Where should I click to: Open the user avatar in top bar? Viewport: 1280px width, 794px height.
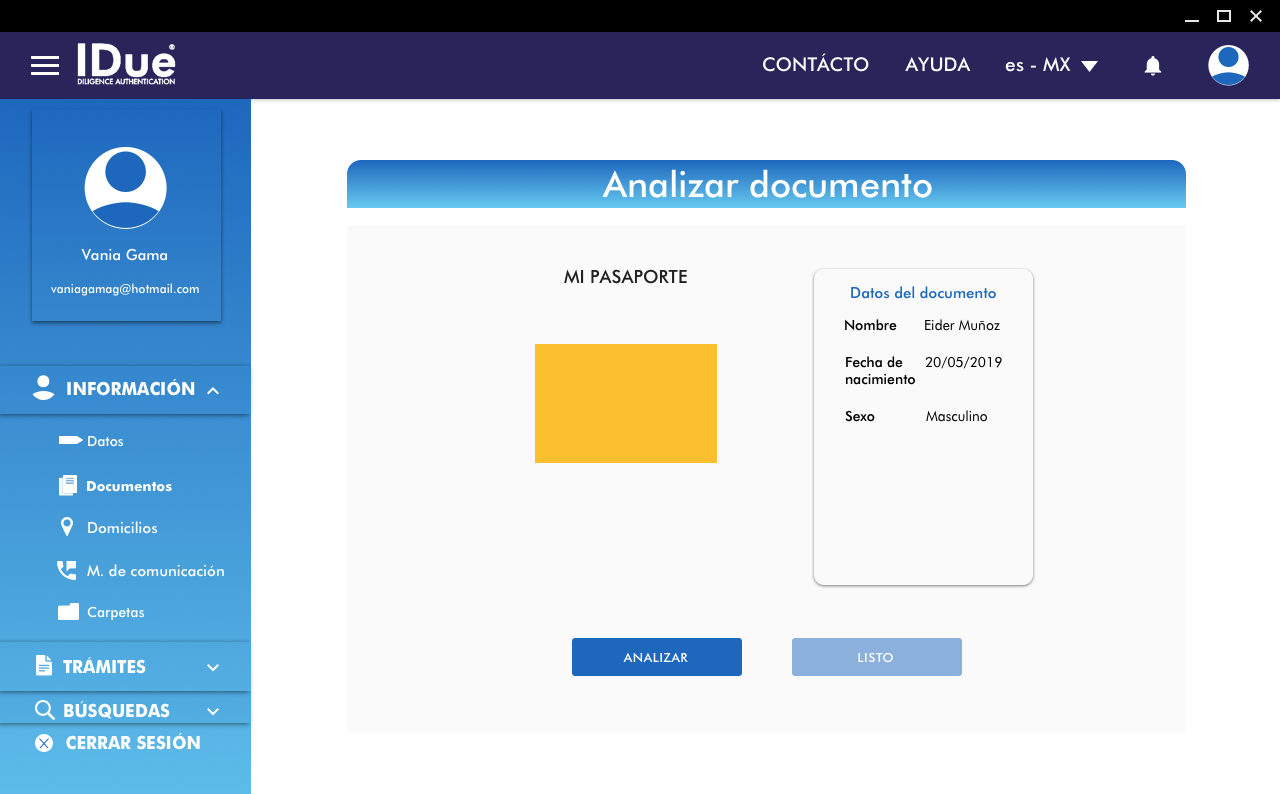pos(1227,66)
